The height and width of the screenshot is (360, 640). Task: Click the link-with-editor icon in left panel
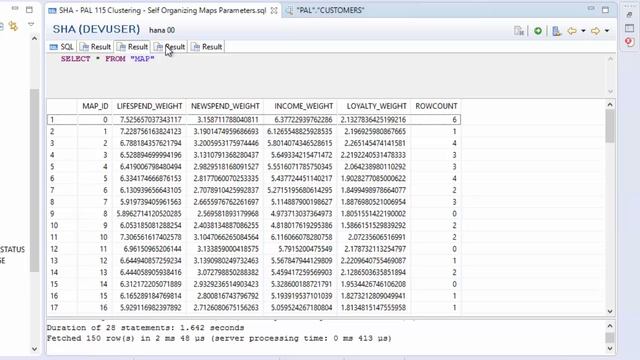(x=13, y=27)
